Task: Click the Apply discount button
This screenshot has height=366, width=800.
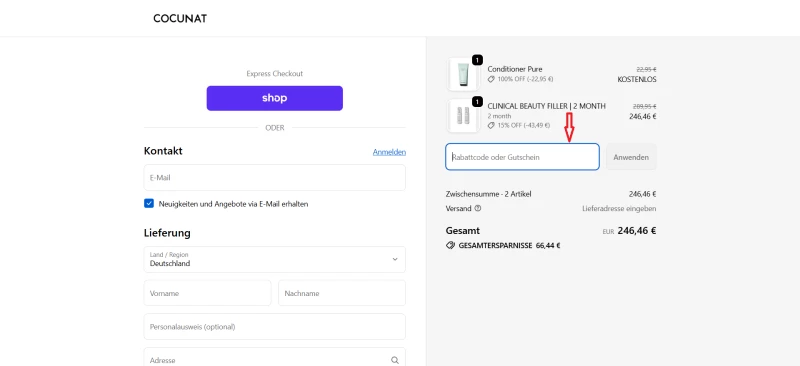Action: tap(631, 157)
